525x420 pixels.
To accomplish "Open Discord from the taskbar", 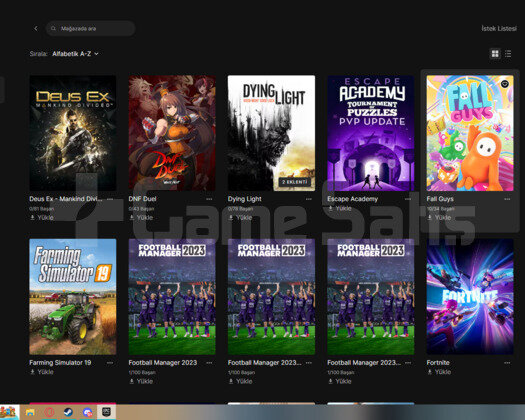I will 88,412.
